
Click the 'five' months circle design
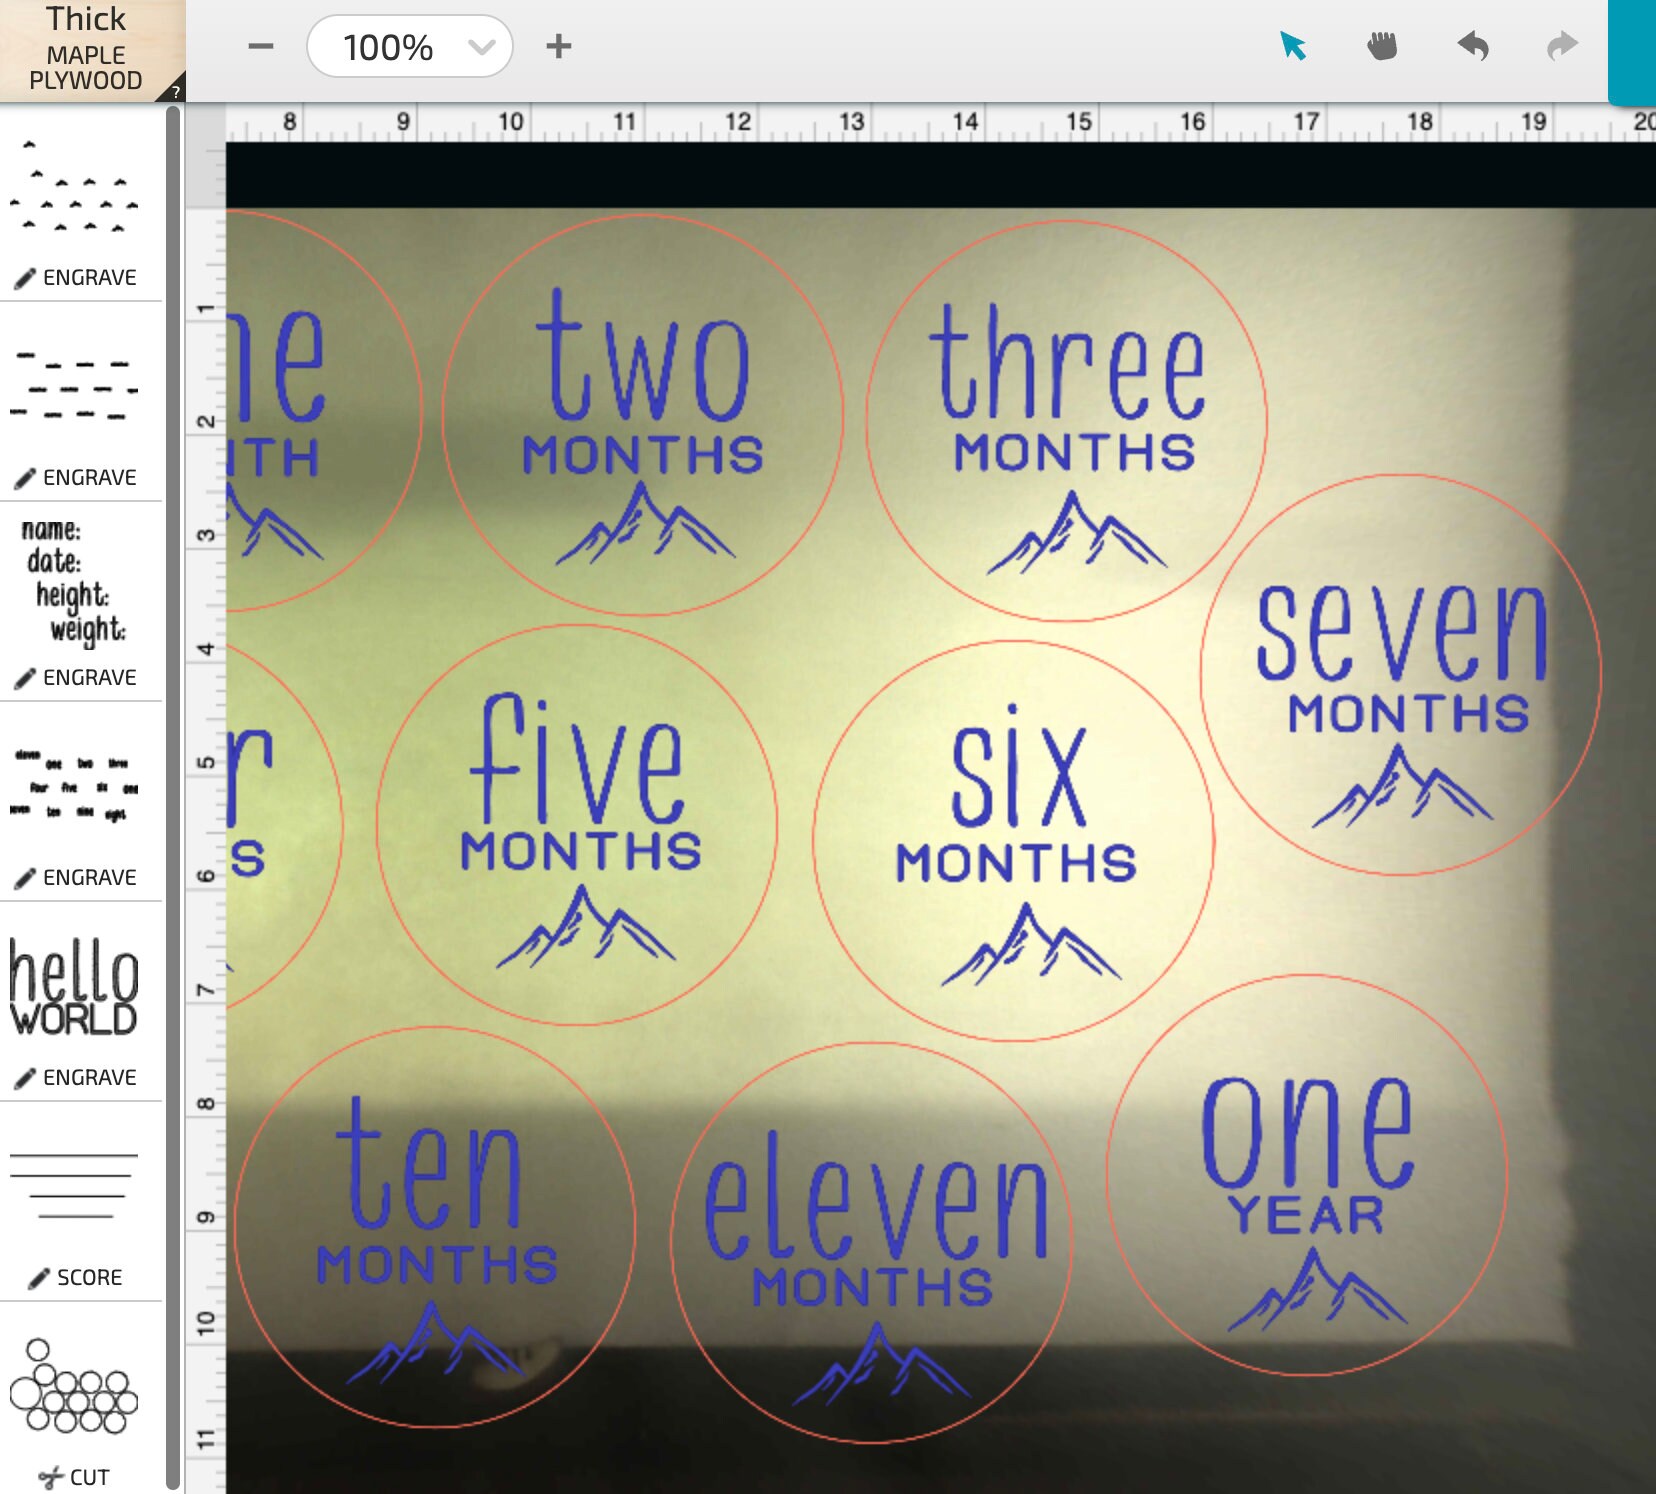[x=577, y=824]
